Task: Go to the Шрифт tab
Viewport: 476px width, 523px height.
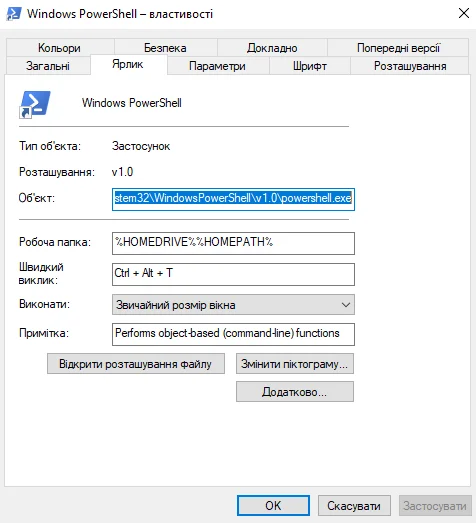Action: 310,66
